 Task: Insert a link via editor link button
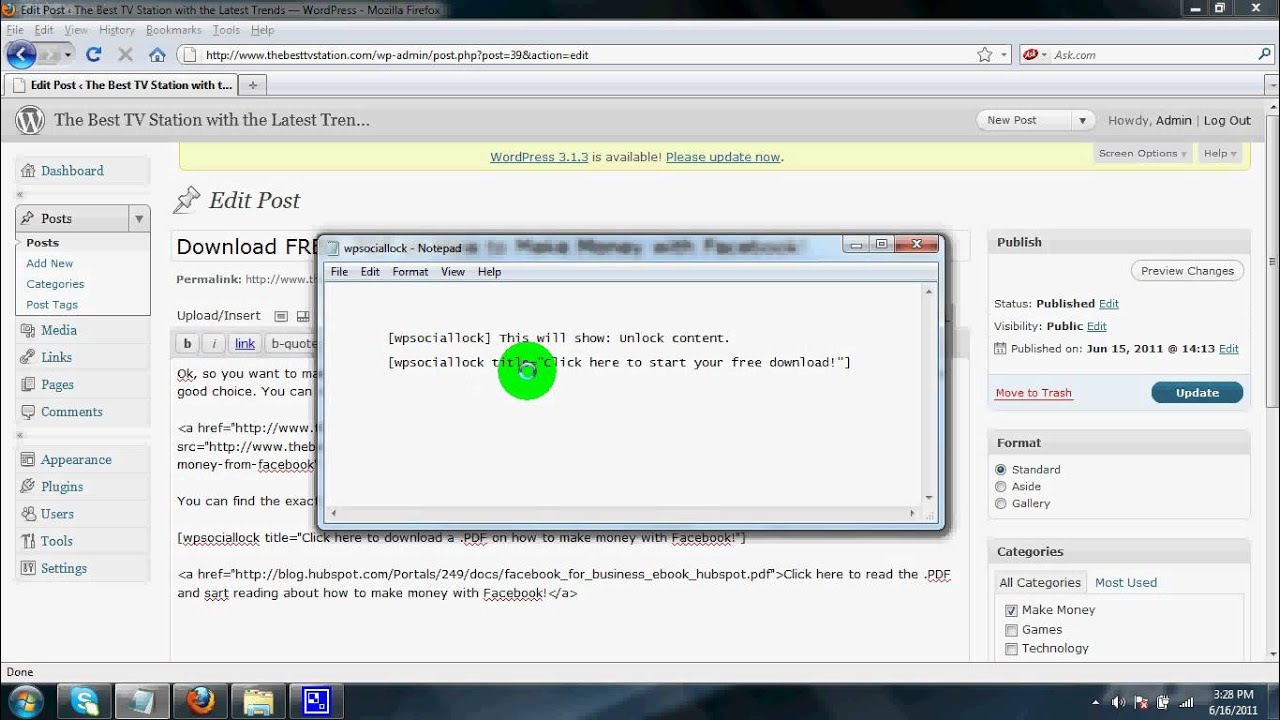coord(245,344)
